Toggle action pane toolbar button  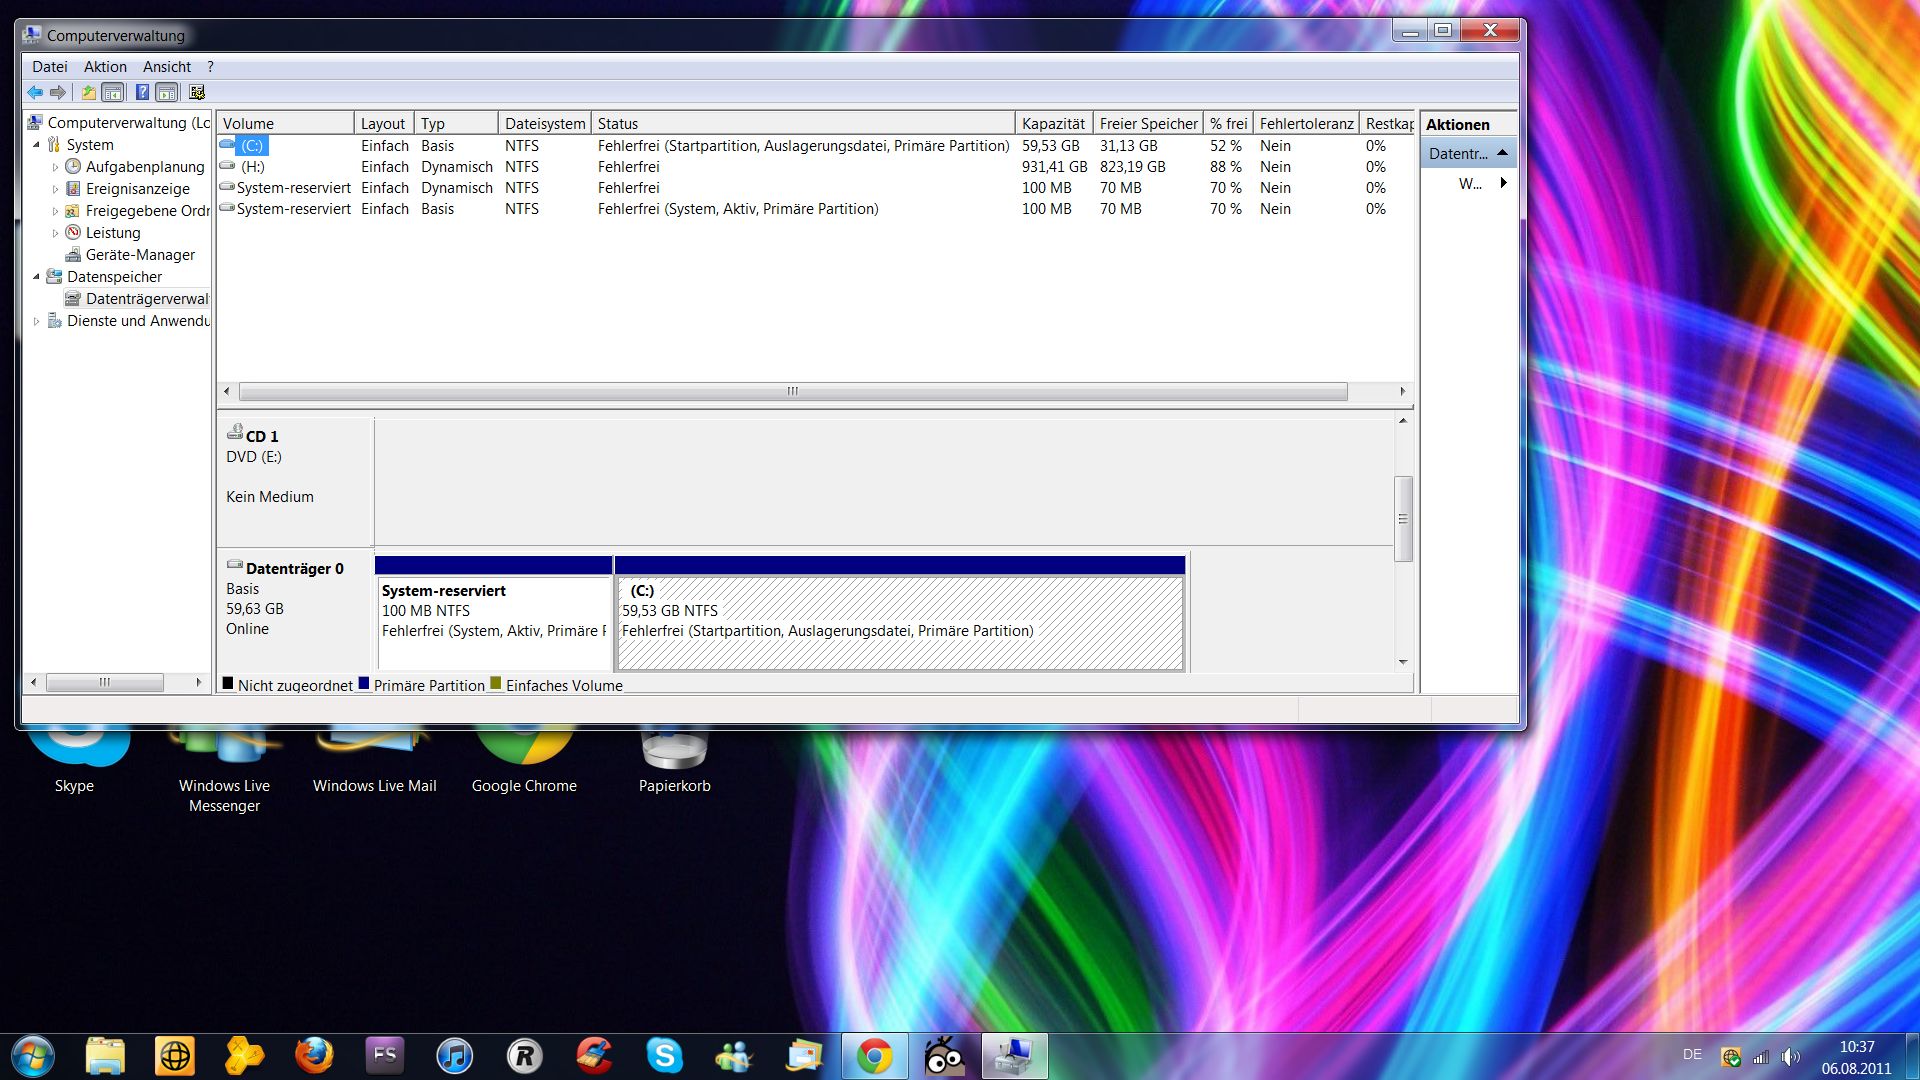[167, 93]
